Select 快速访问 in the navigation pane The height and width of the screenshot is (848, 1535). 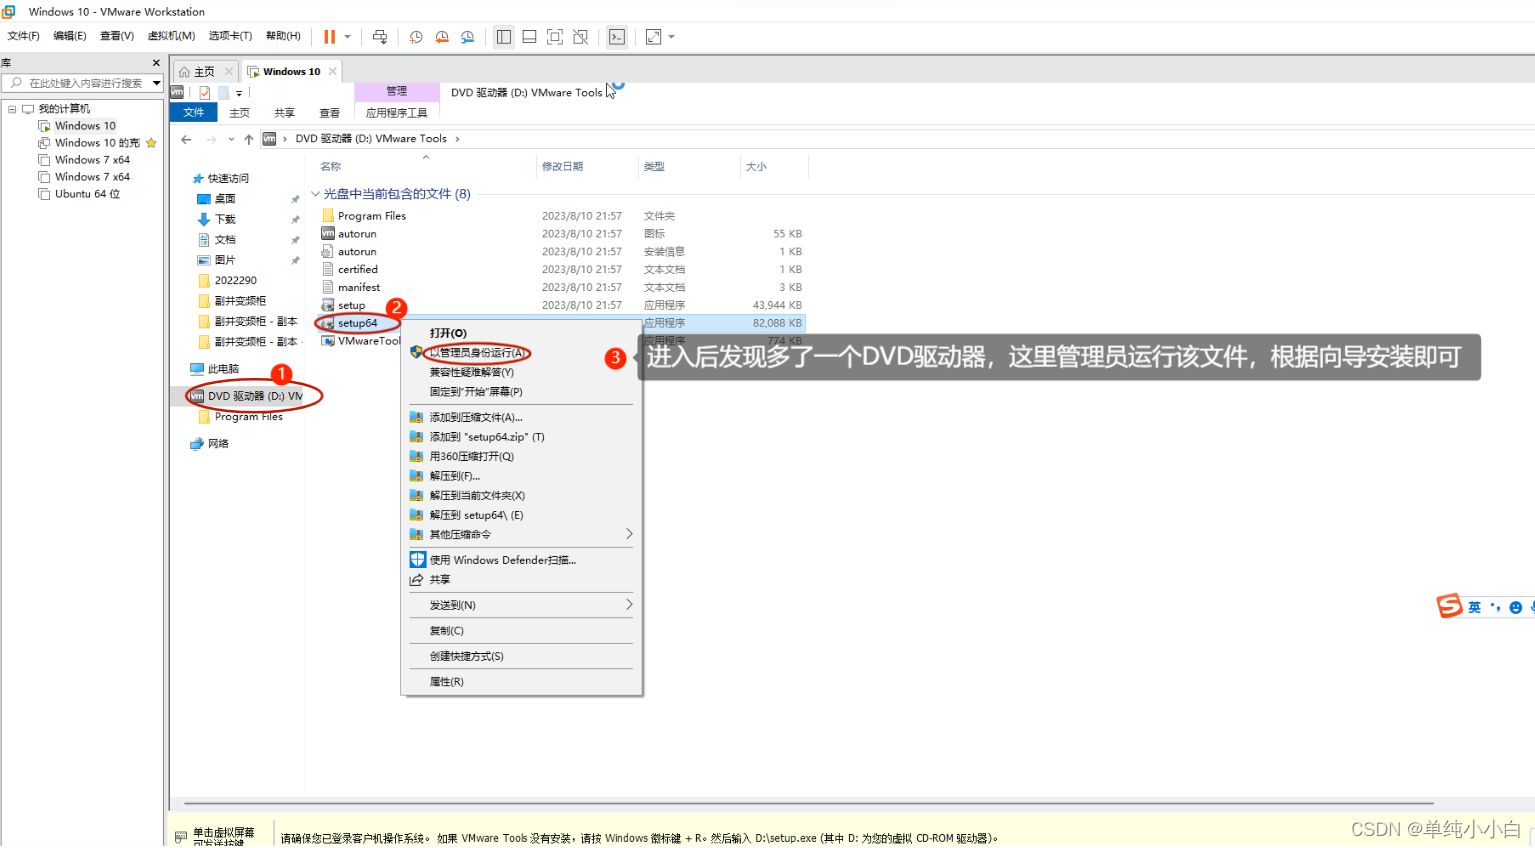coord(228,178)
